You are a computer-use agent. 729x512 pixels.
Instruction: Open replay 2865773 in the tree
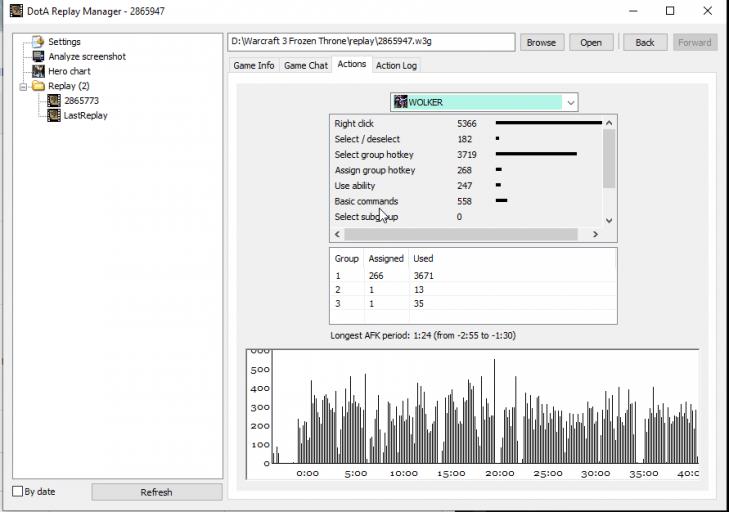point(82,101)
